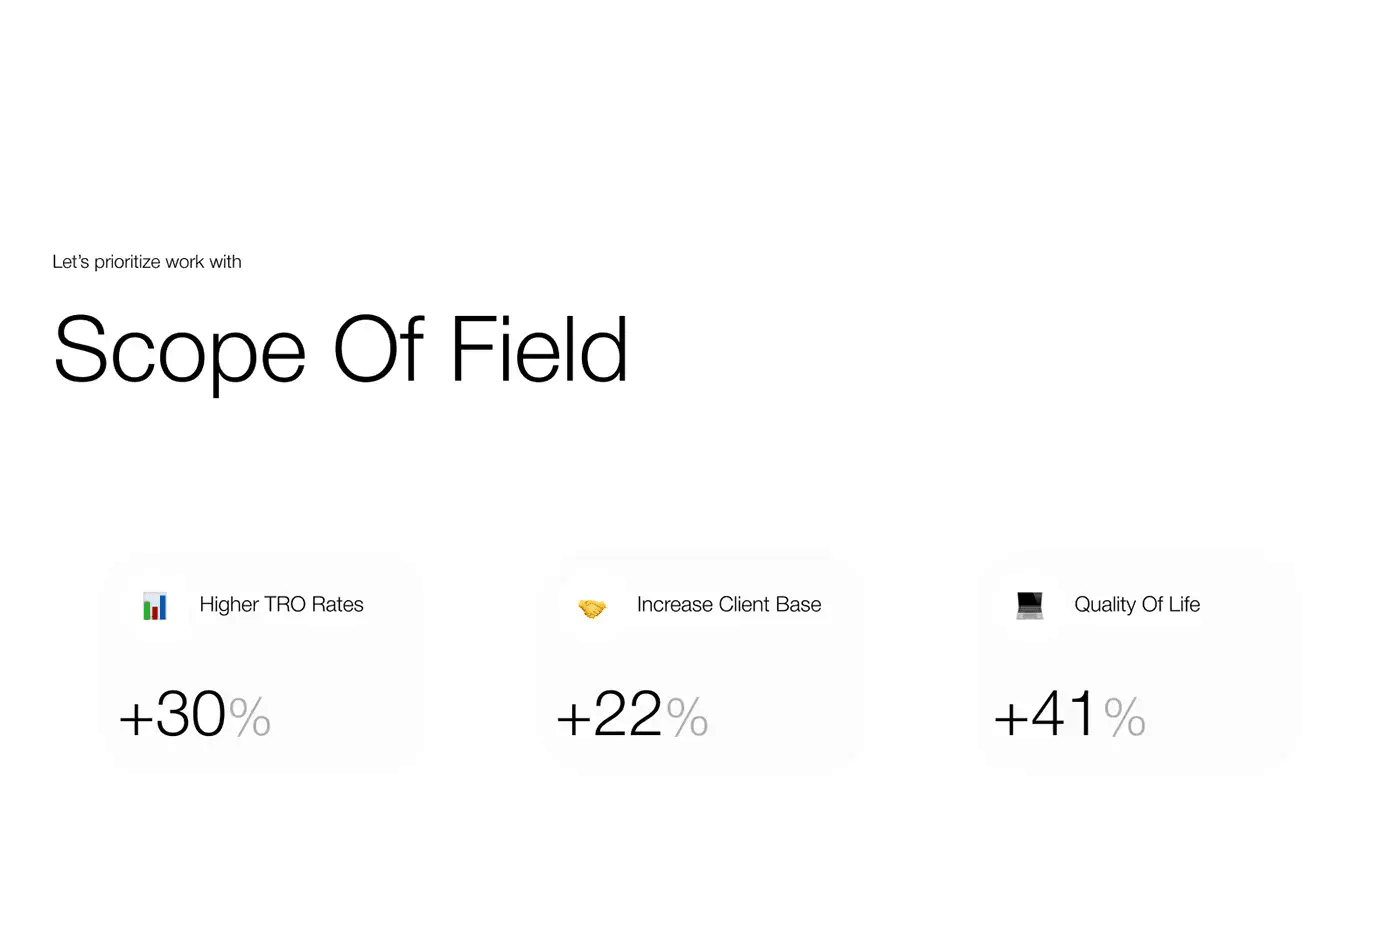1400x932 pixels.
Task: Click the plus sign before 22
Action: click(x=573, y=718)
